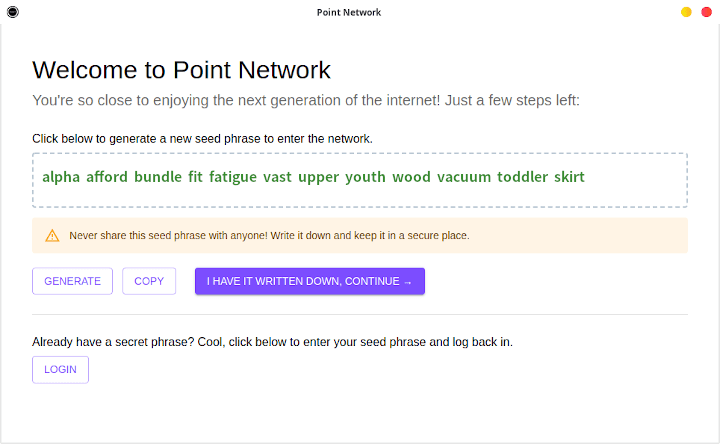Click the 'Welcome to Point Network' heading

click(181, 70)
